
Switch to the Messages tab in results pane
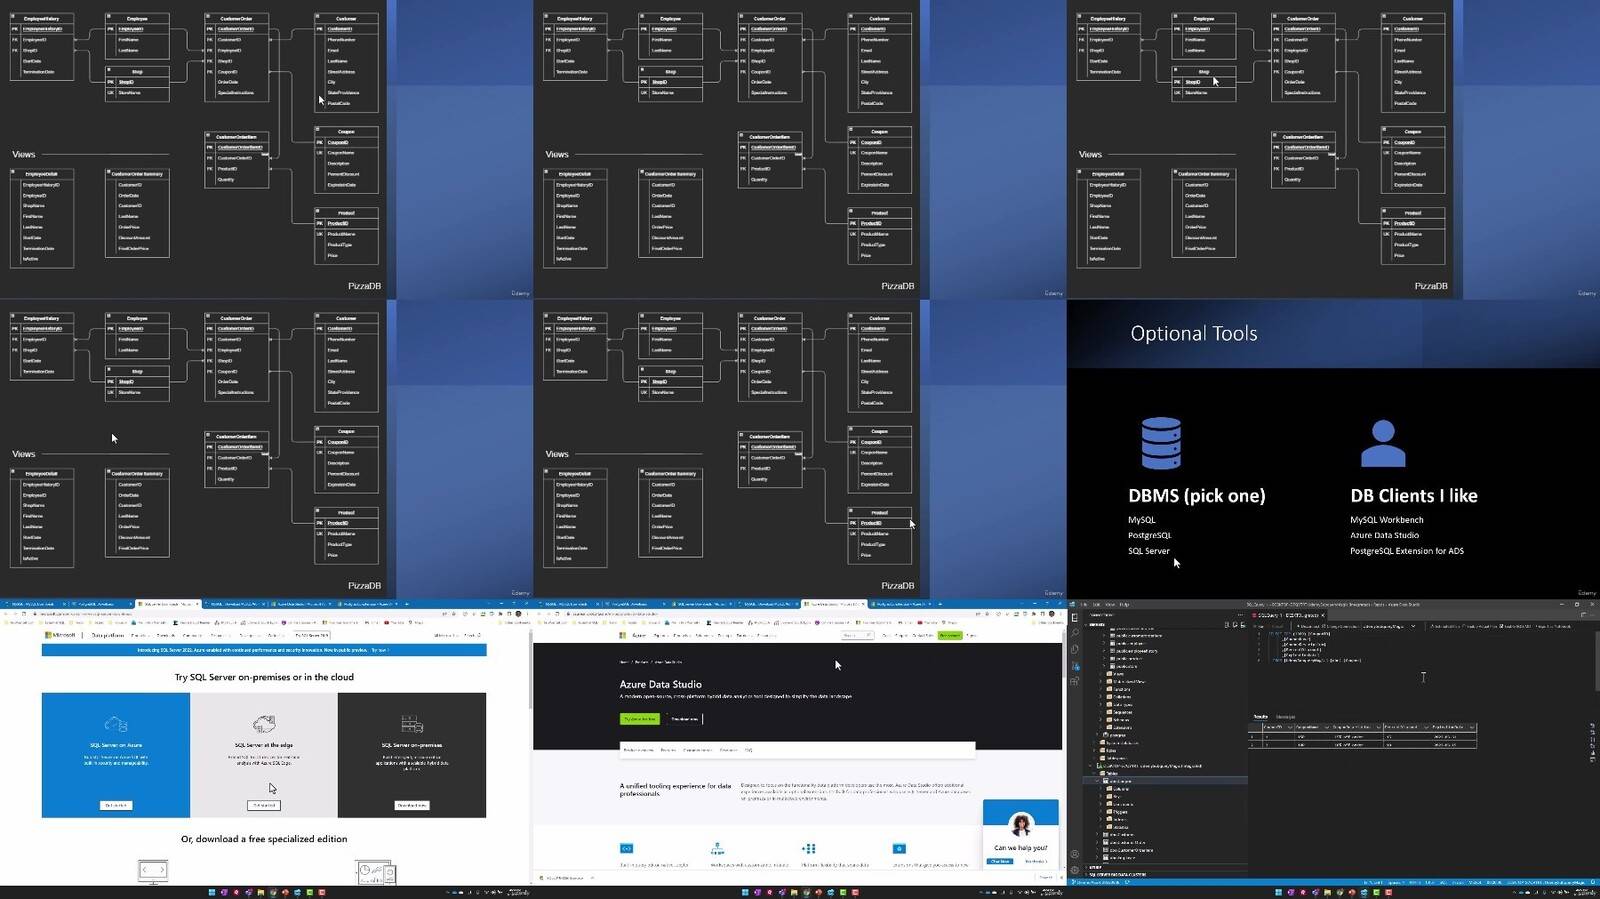1286,717
